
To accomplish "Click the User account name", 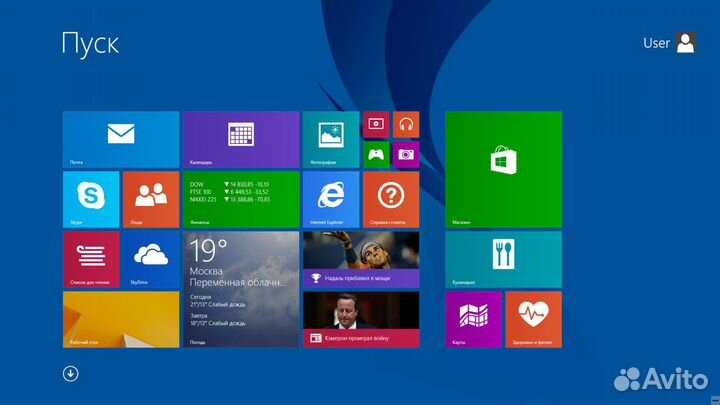I will click(x=656, y=43).
